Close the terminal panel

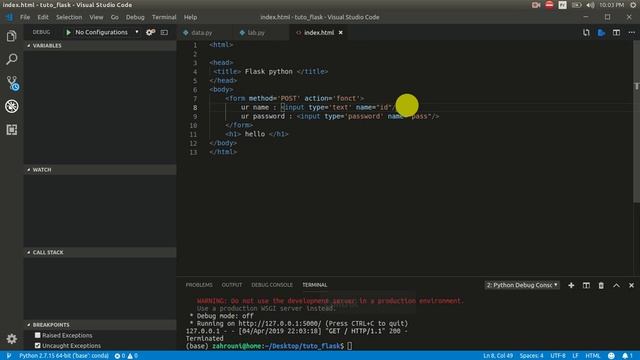631,285
